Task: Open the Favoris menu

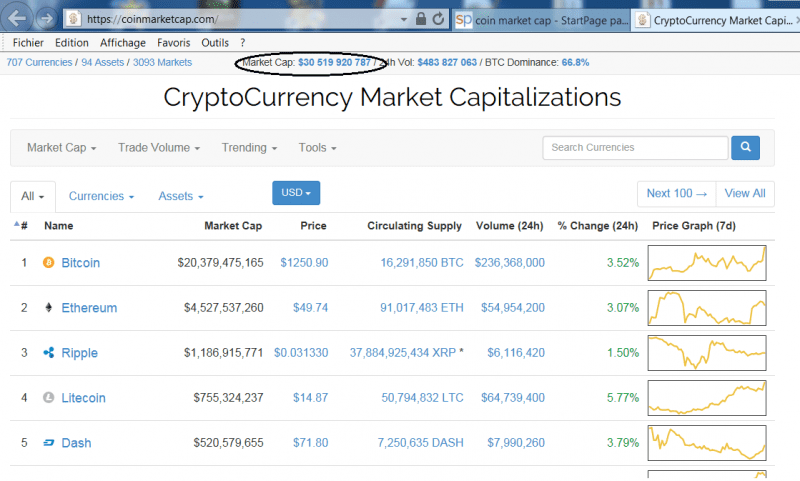Action: tap(173, 43)
